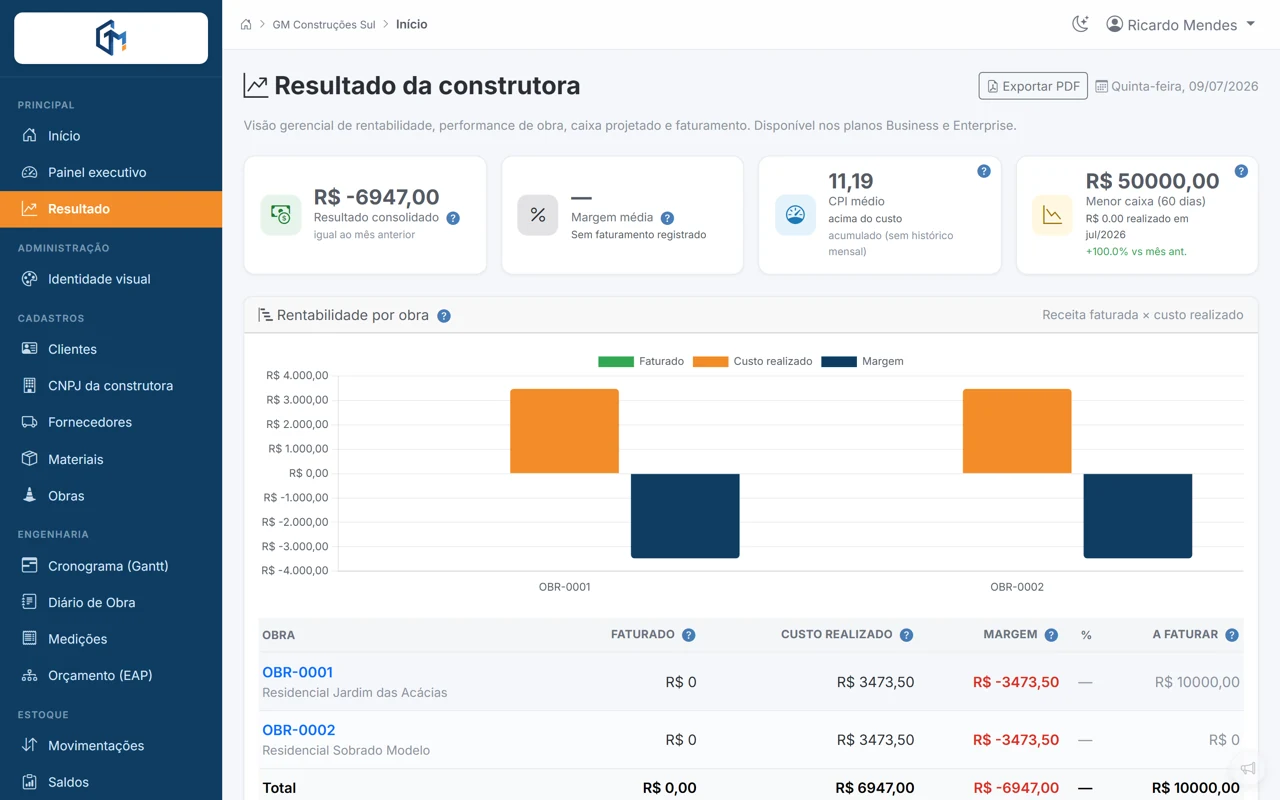Screen dimensions: 1280x800
Task: Click help icon next to Faturado column header
Action: click(x=688, y=635)
